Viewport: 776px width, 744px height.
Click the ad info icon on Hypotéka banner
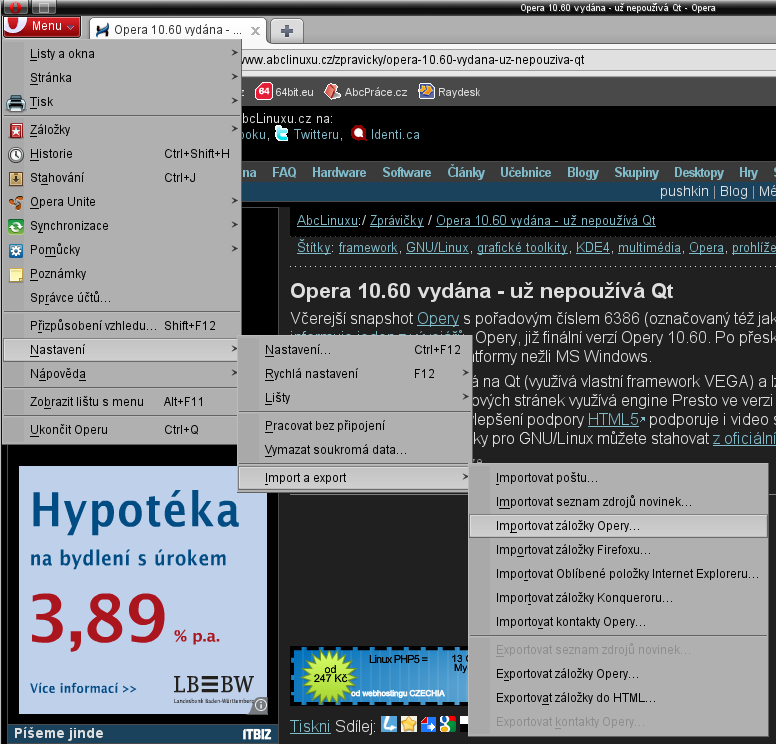click(261, 705)
